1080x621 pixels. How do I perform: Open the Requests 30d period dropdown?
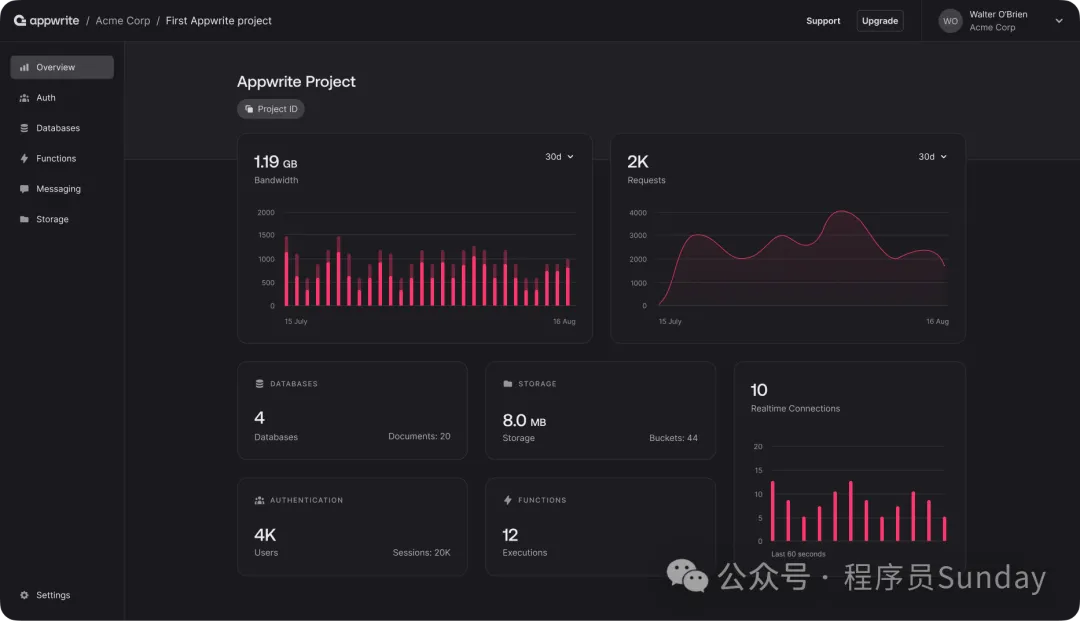click(x=932, y=157)
